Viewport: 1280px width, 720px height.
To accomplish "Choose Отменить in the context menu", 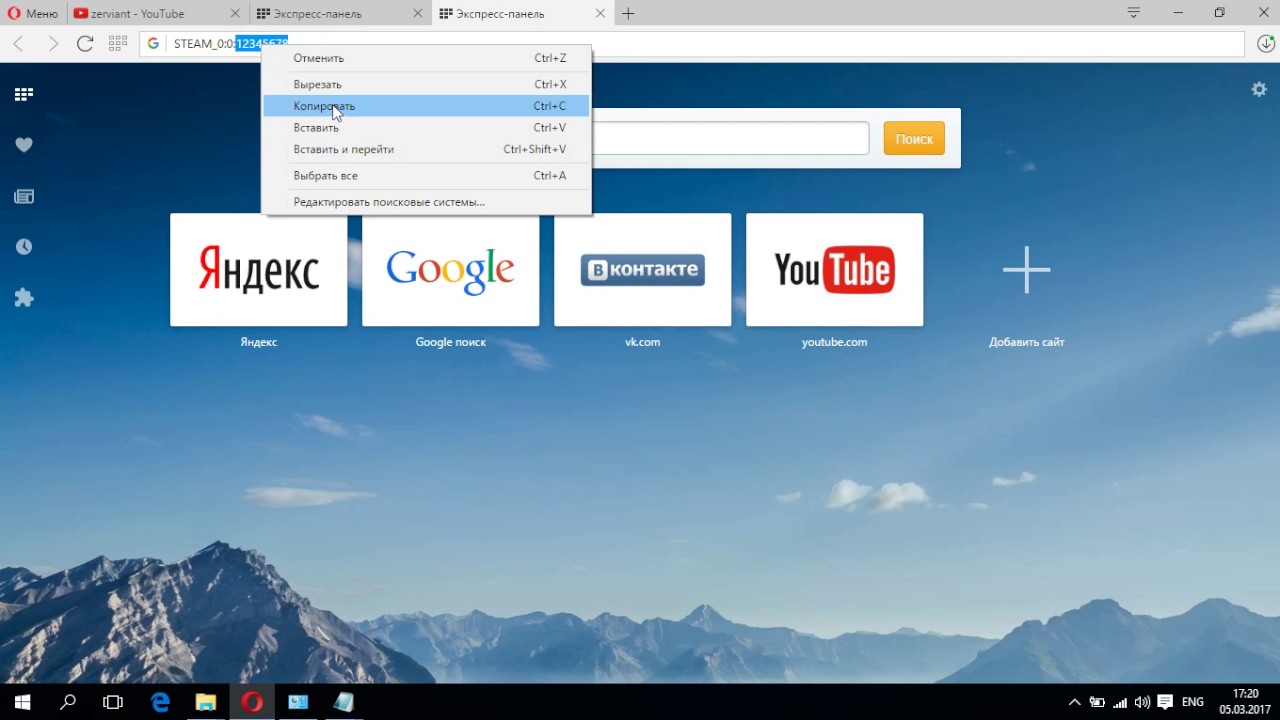I will 427,58.
